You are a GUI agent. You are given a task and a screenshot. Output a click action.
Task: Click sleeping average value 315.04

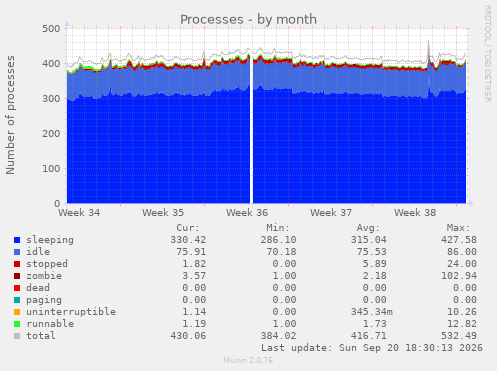pos(368,240)
